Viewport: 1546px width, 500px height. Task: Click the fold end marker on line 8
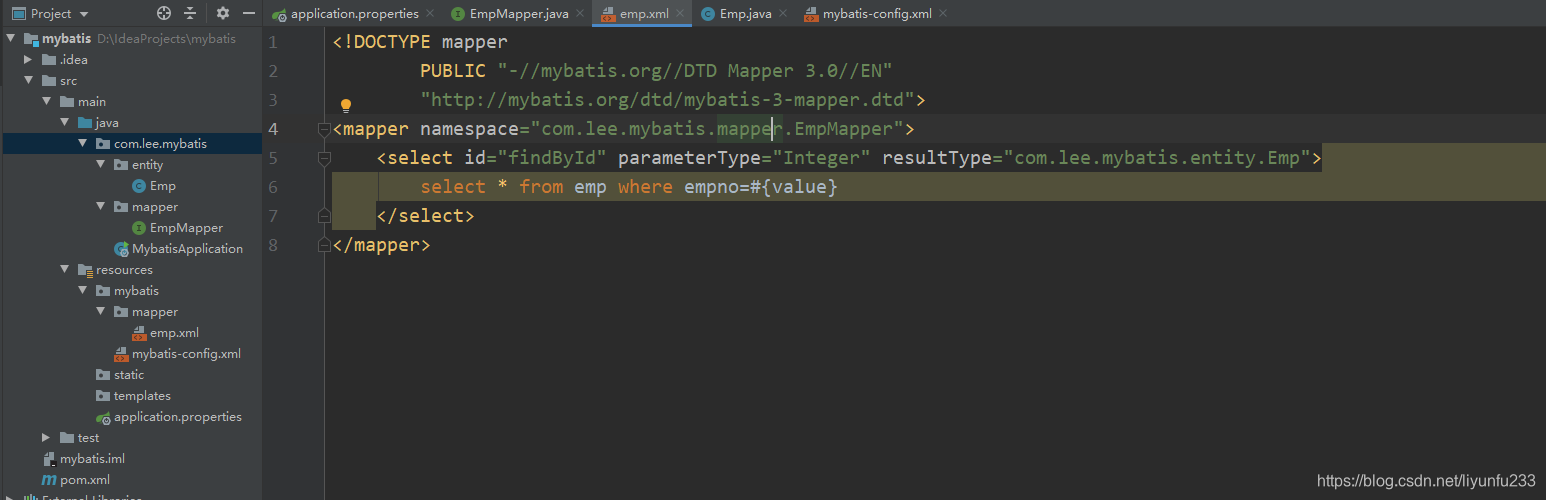tap(323, 245)
